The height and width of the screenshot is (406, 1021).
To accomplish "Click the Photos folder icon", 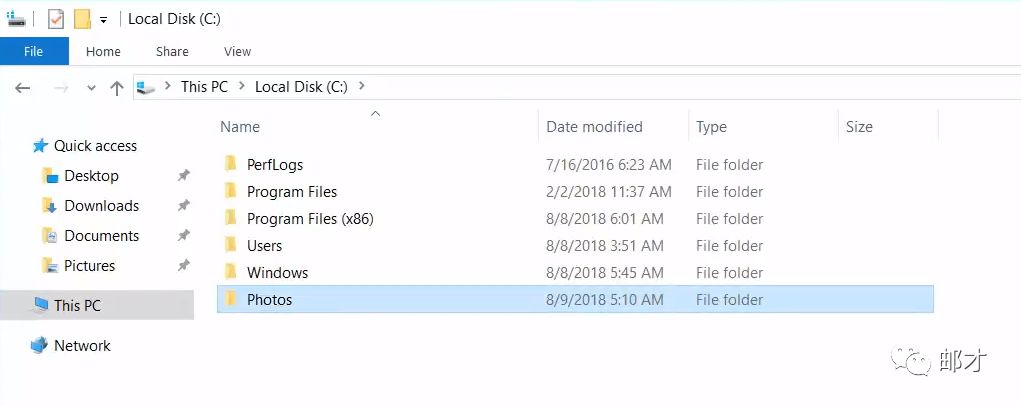I will (231, 299).
